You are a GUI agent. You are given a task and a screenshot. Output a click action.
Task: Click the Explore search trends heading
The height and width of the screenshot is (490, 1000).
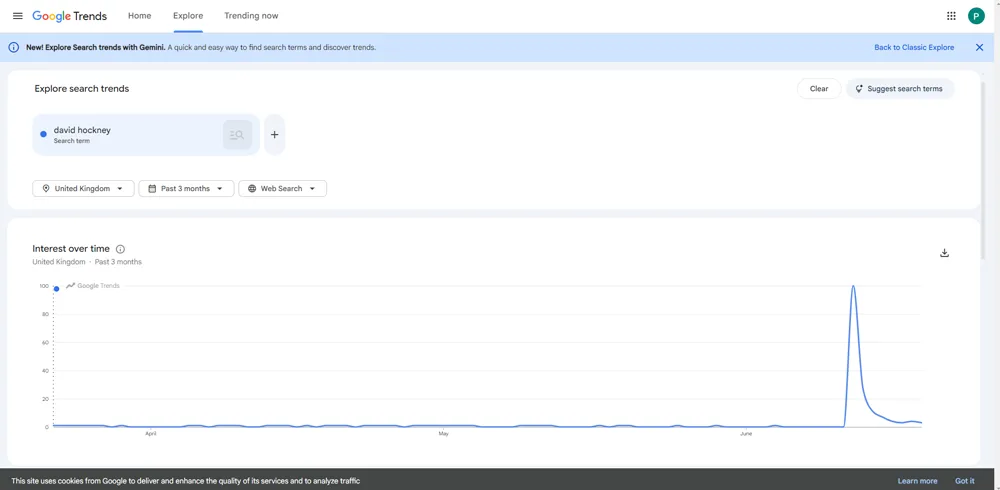(x=82, y=89)
